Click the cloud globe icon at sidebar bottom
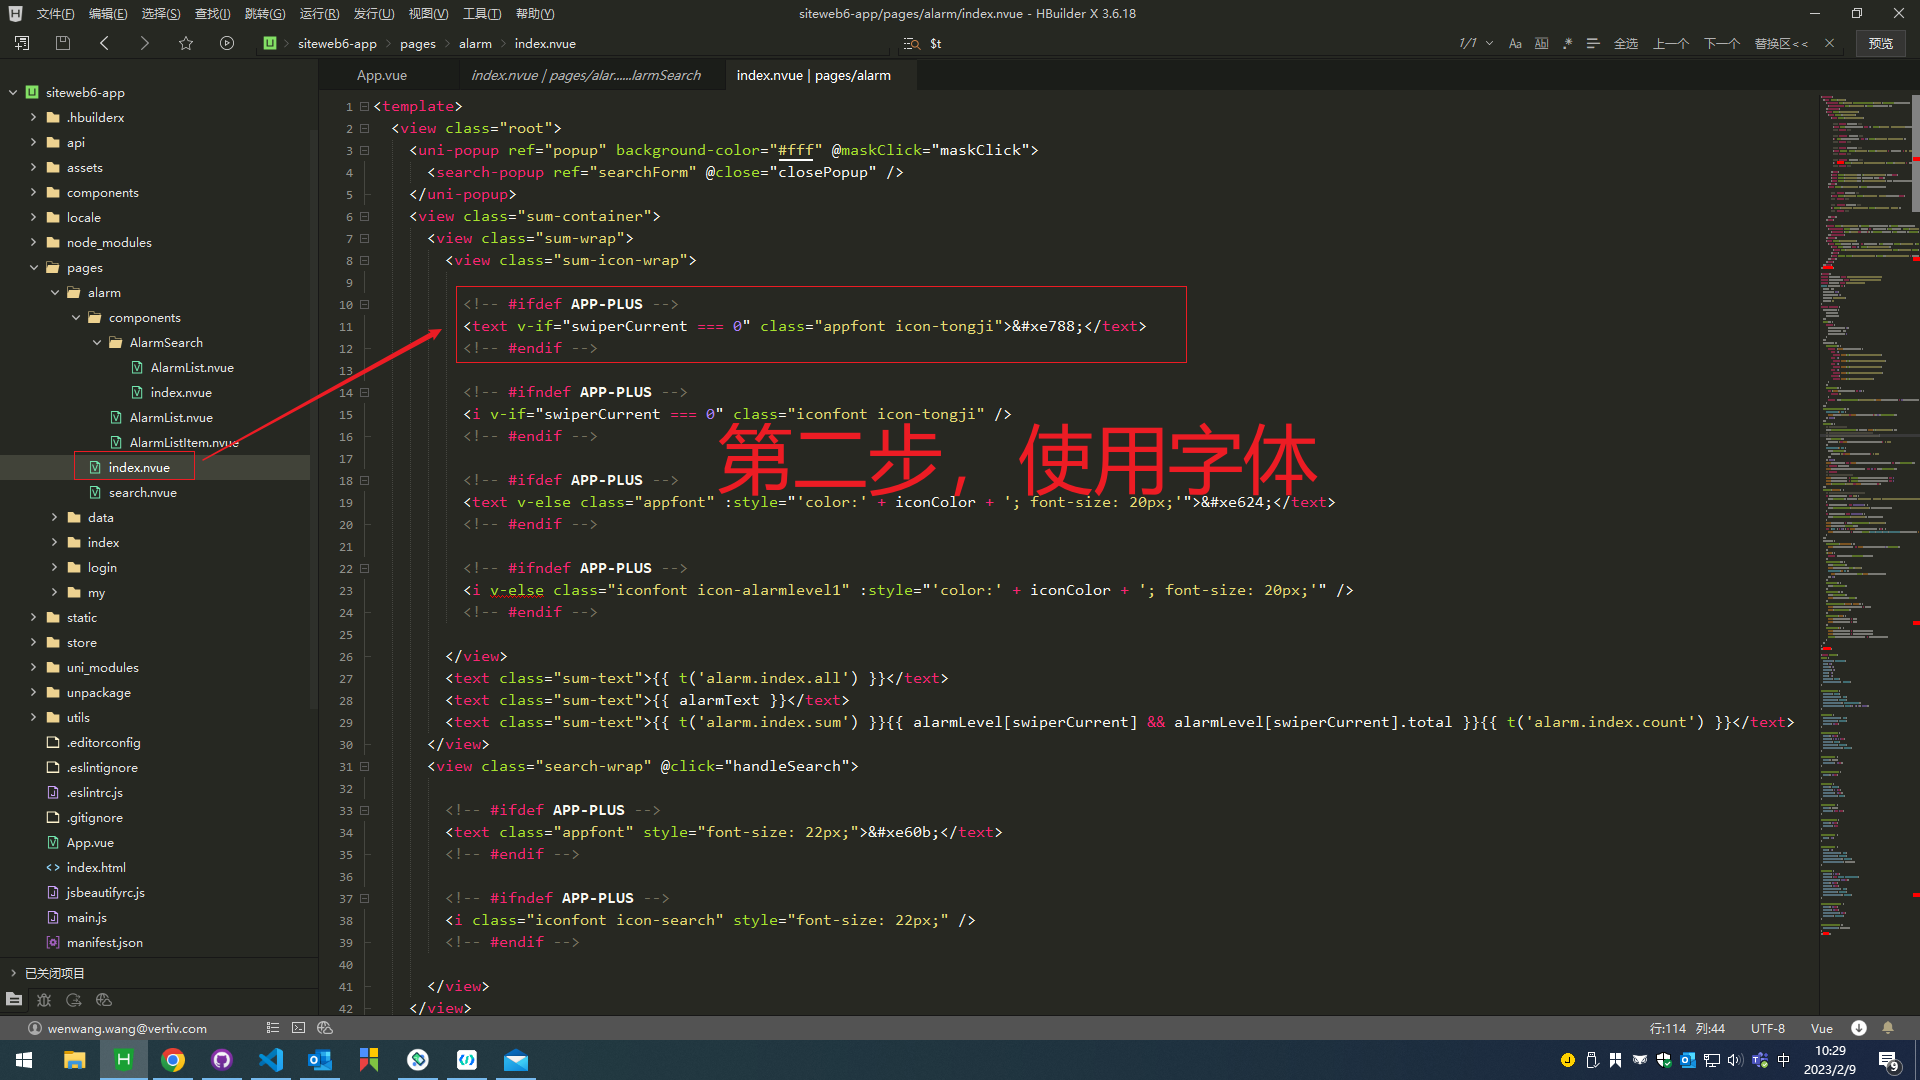The width and height of the screenshot is (1920, 1080). 104,999
